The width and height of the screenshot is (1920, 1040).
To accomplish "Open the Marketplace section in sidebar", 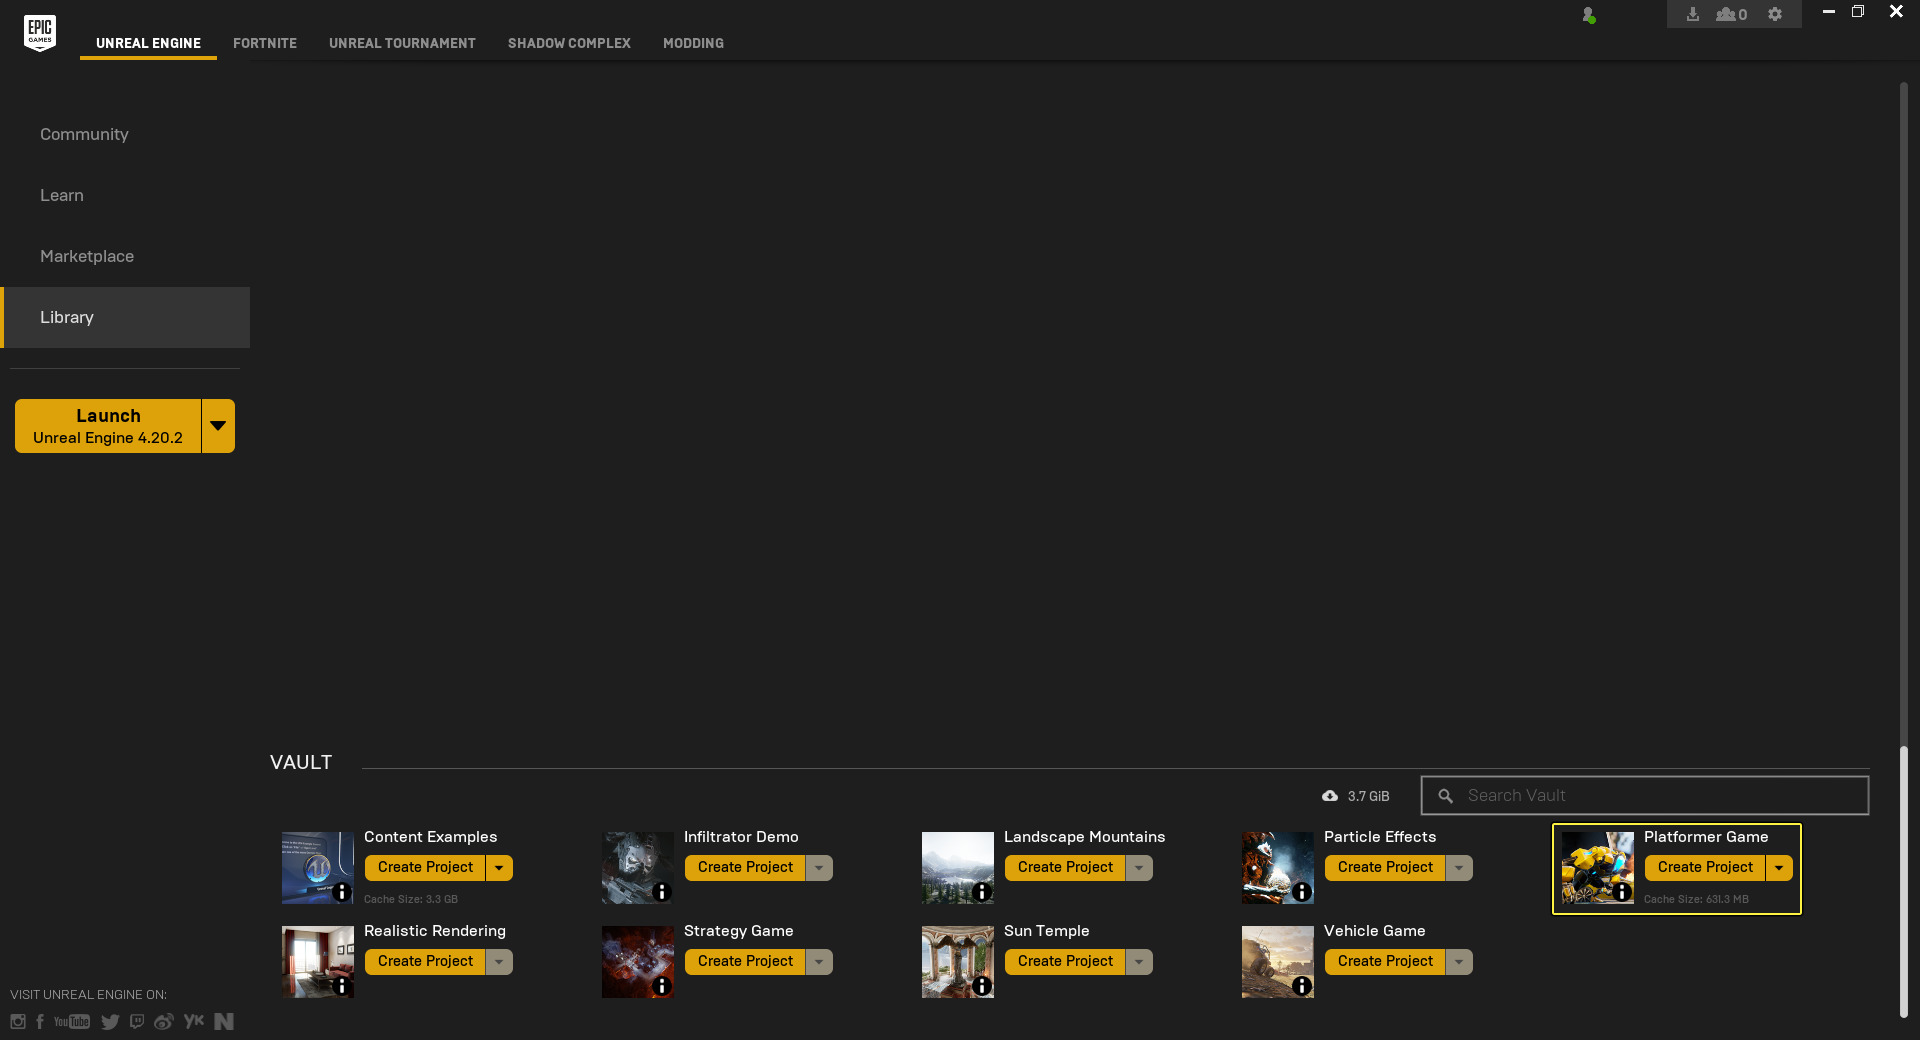I will (87, 256).
